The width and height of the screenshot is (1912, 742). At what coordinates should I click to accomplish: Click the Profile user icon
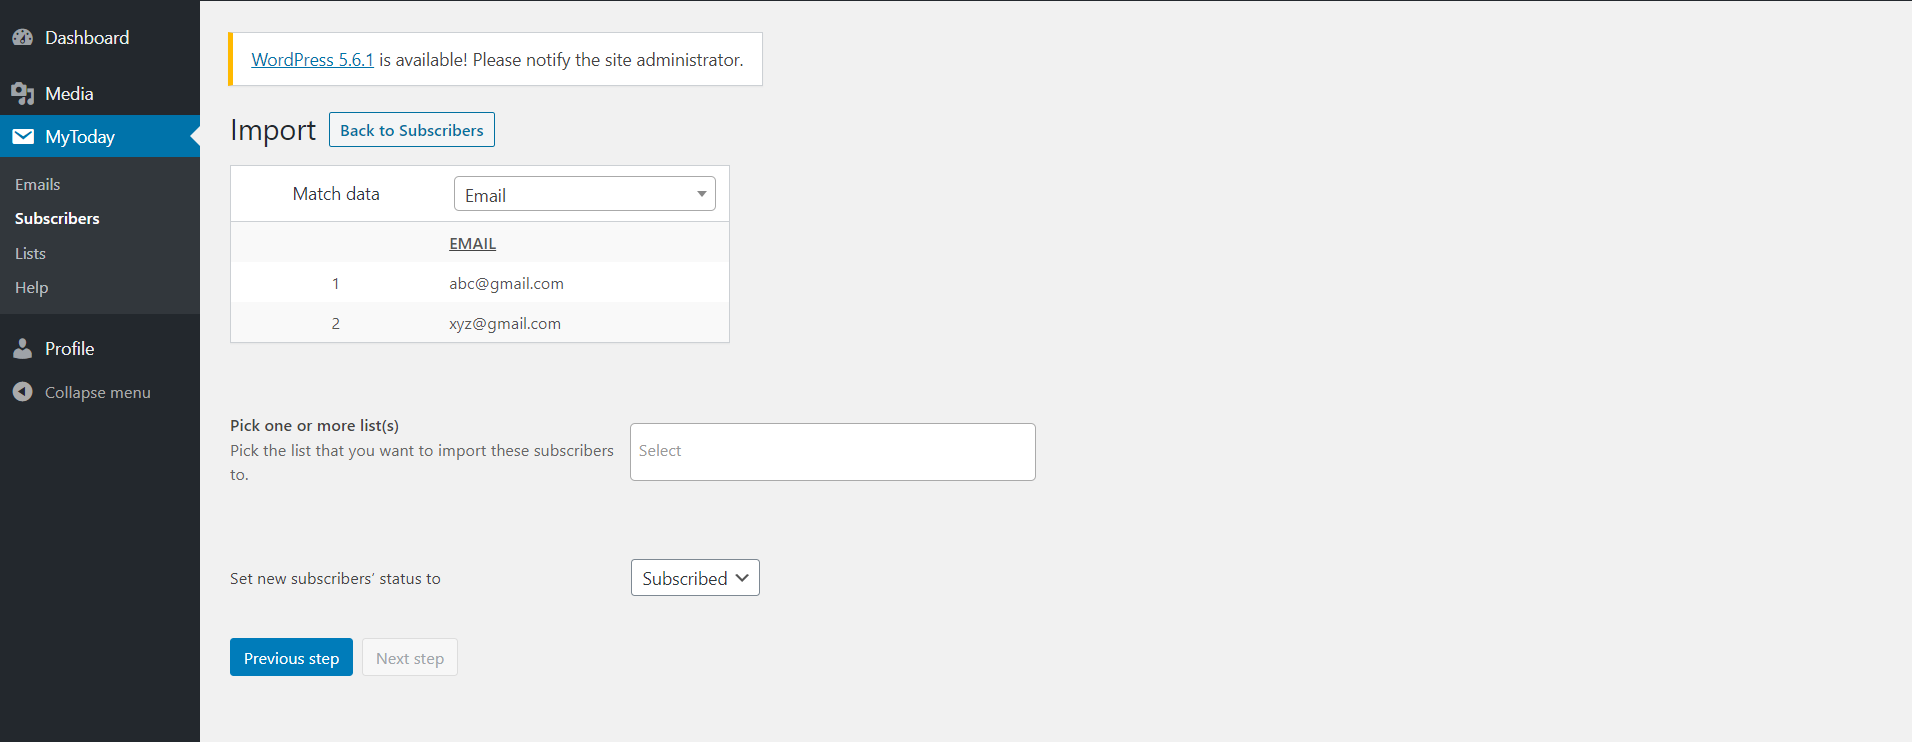pyautogui.click(x=23, y=349)
